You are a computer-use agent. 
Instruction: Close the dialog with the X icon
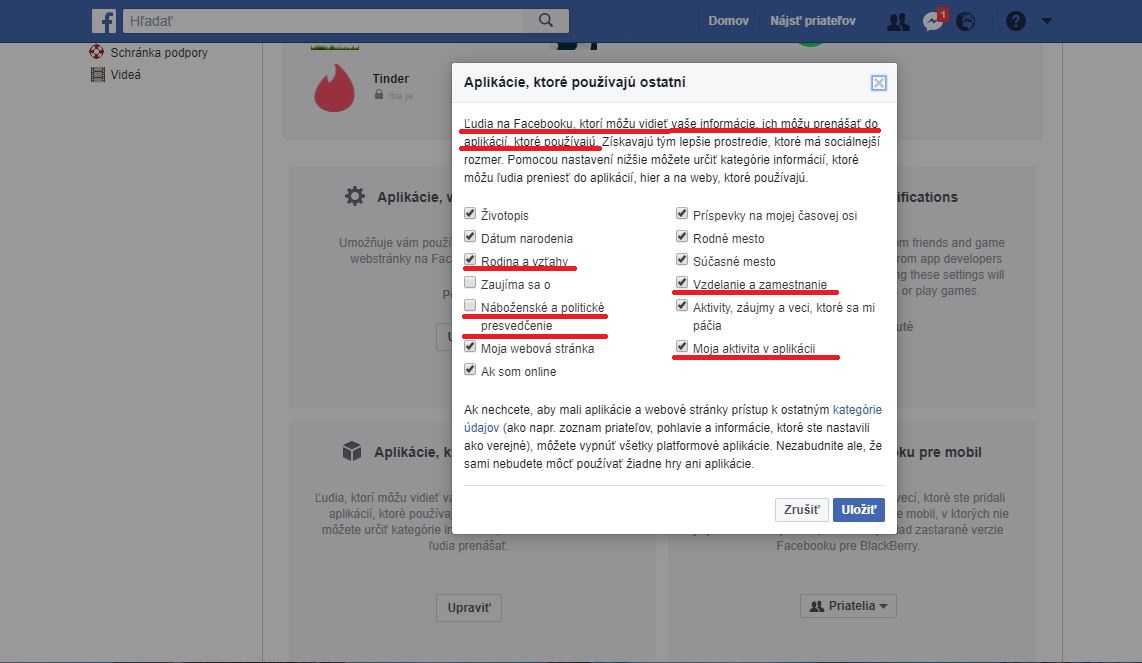878,83
